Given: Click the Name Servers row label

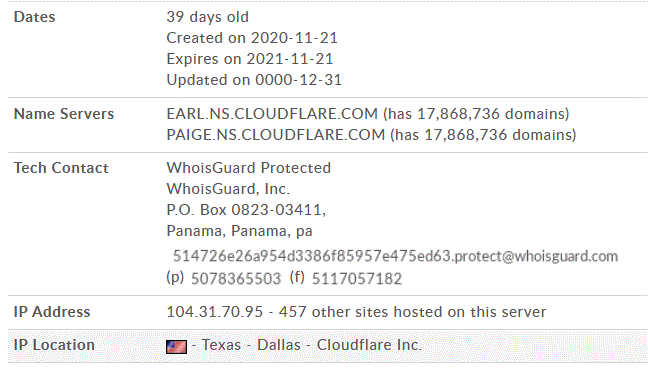Looking at the screenshot, I should pos(64,114).
